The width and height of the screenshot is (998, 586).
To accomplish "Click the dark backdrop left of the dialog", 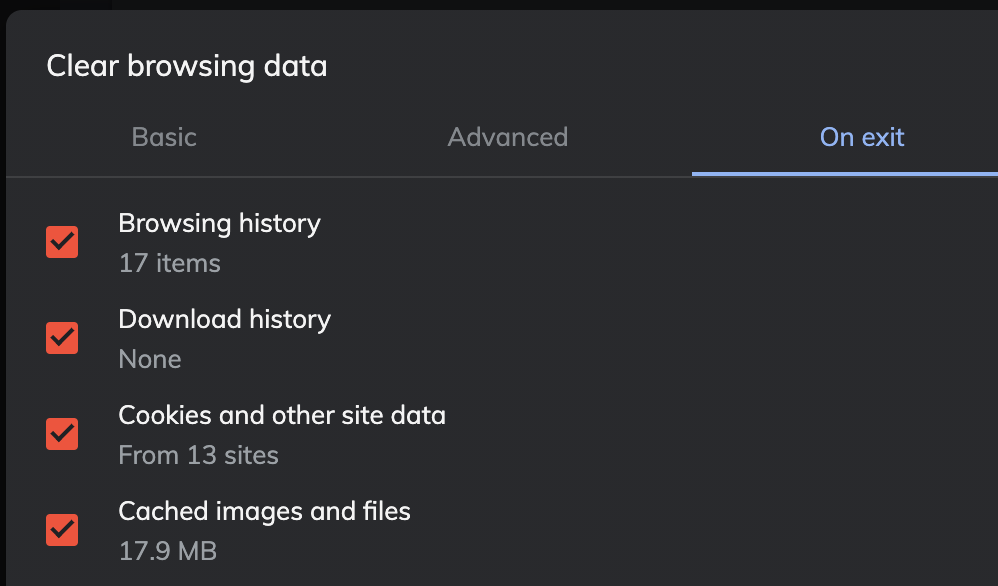I will click(2, 300).
